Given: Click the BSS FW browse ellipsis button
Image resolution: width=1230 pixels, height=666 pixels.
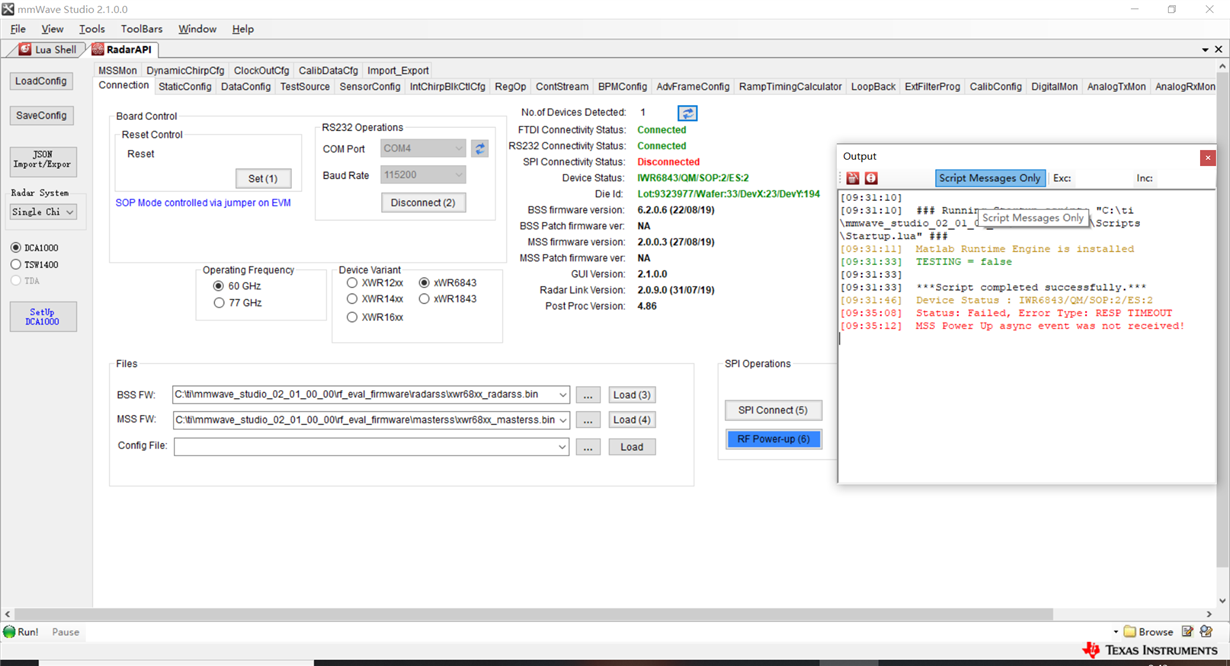Looking at the screenshot, I should 589,395.
